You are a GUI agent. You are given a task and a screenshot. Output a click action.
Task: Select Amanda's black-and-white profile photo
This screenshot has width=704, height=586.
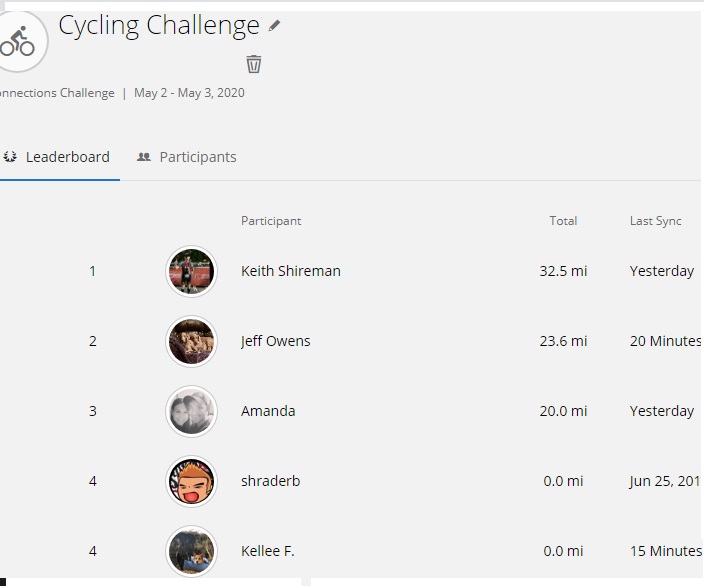(191, 411)
